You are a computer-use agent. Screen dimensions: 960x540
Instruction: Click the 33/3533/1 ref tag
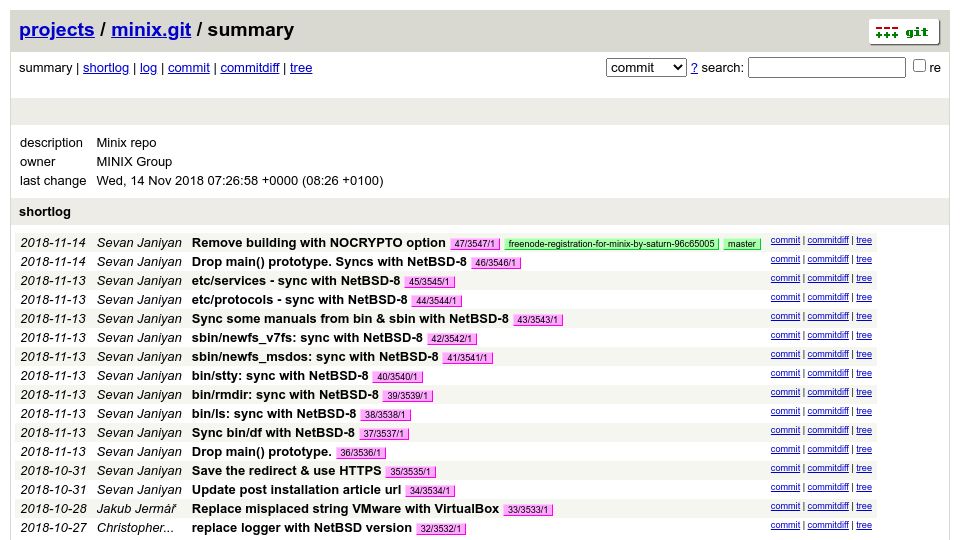pyautogui.click(x=528, y=509)
